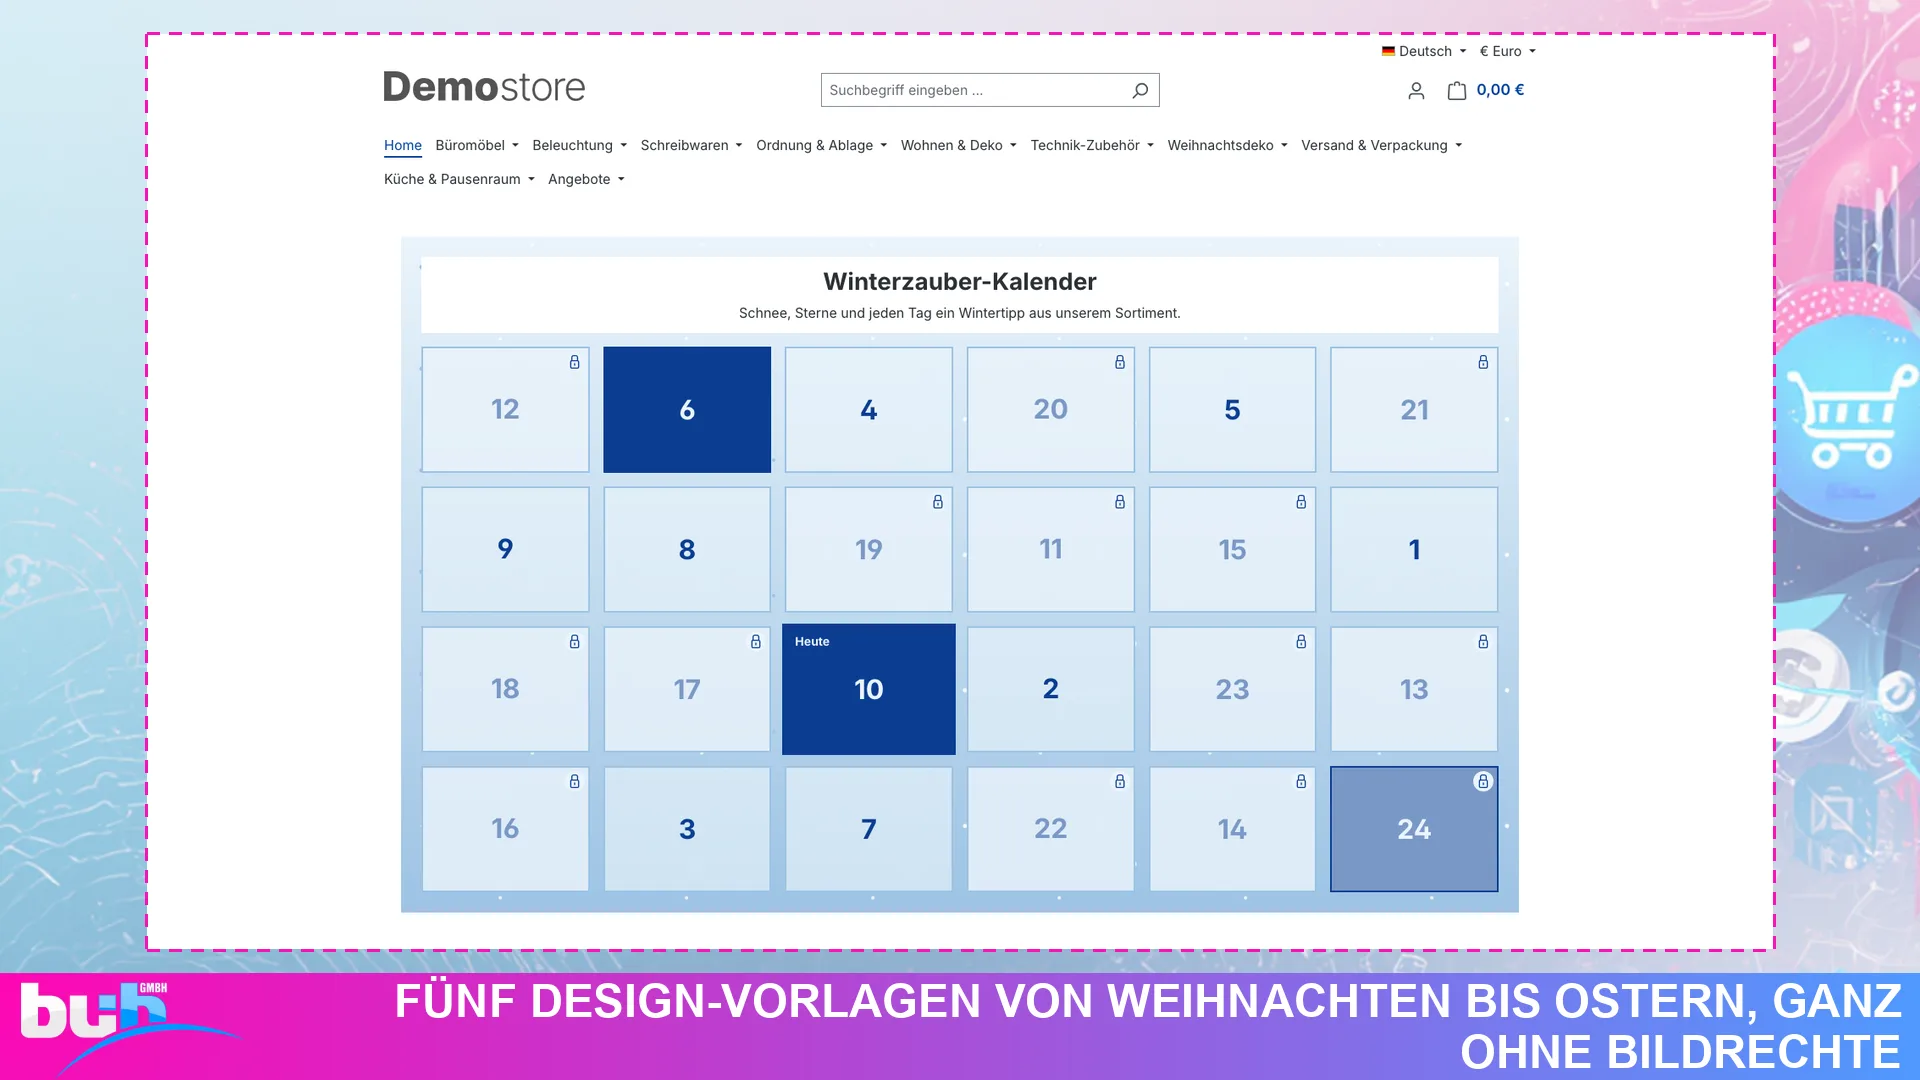This screenshot has height=1080, width=1920.
Task: Go to the Home menu item
Action: pyautogui.click(x=403, y=145)
